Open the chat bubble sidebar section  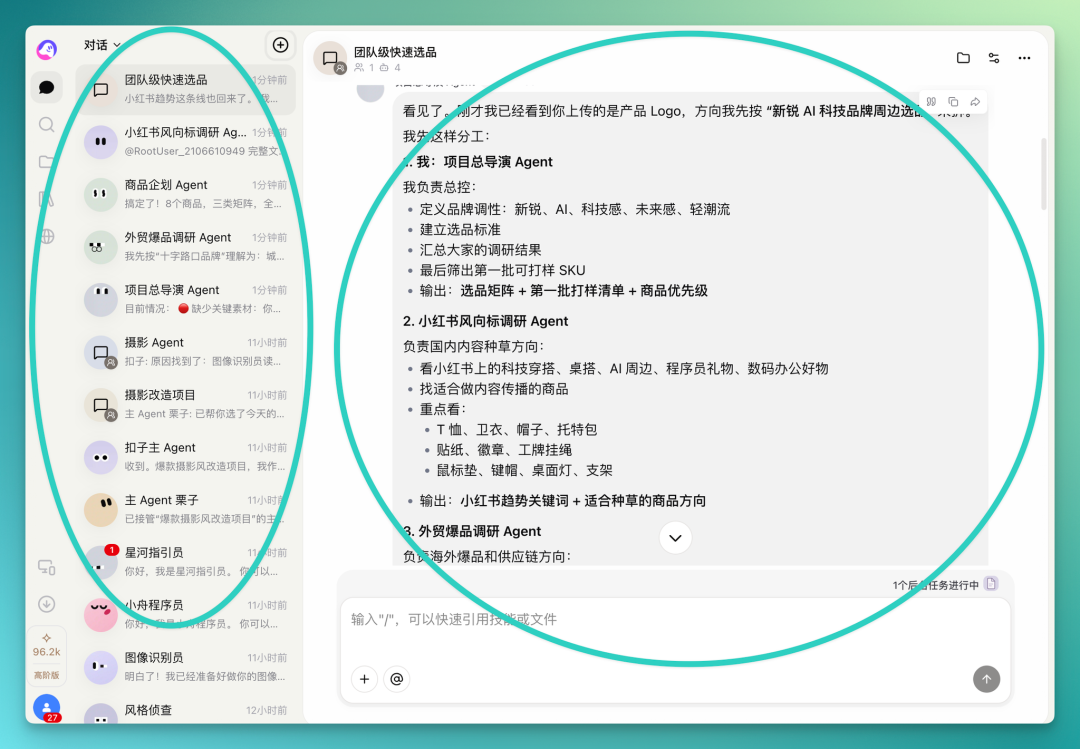pos(46,88)
